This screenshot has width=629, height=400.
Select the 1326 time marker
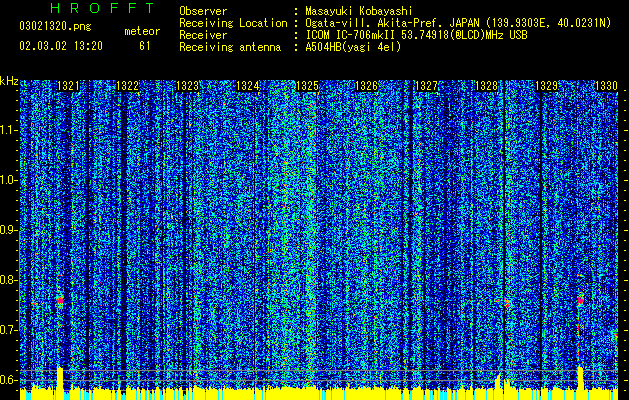click(x=367, y=86)
